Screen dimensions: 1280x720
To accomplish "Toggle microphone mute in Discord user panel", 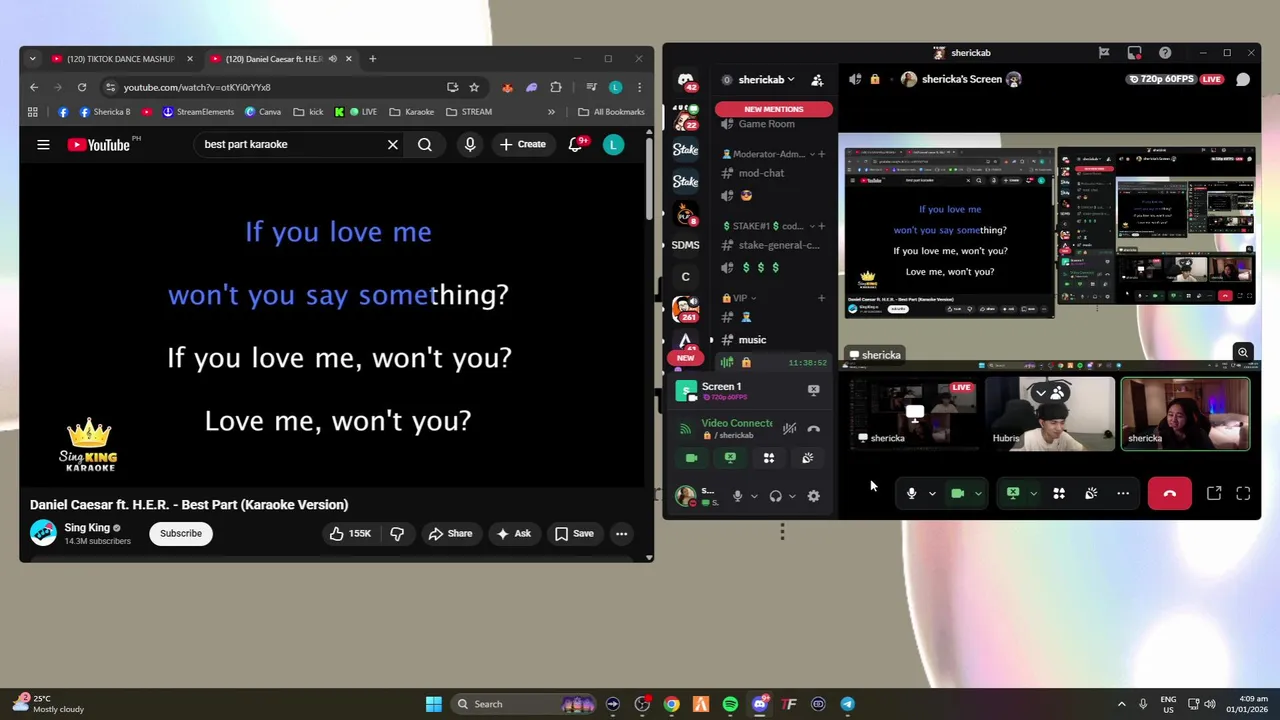I will pyautogui.click(x=737, y=496).
